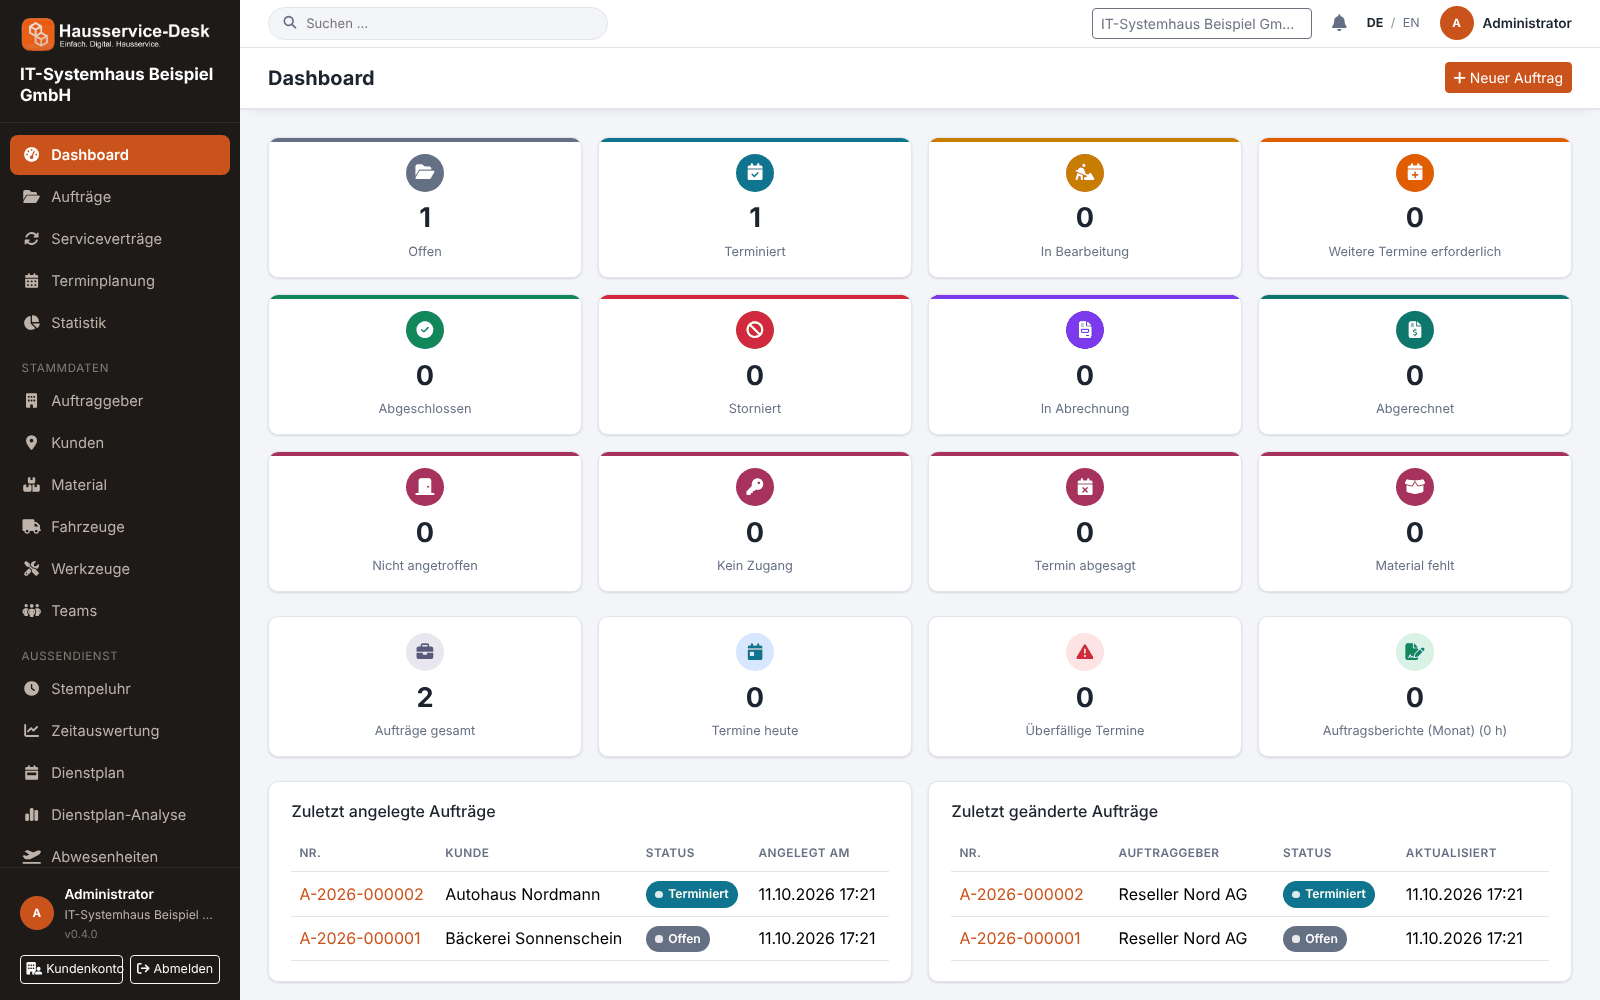Click the Abgerechnet invoice icon
This screenshot has width=1600, height=1000.
[x=1415, y=330]
